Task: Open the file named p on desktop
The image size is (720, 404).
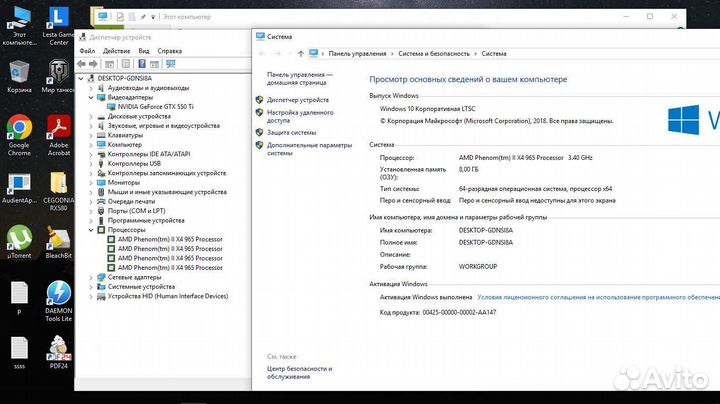Action: [x=19, y=298]
